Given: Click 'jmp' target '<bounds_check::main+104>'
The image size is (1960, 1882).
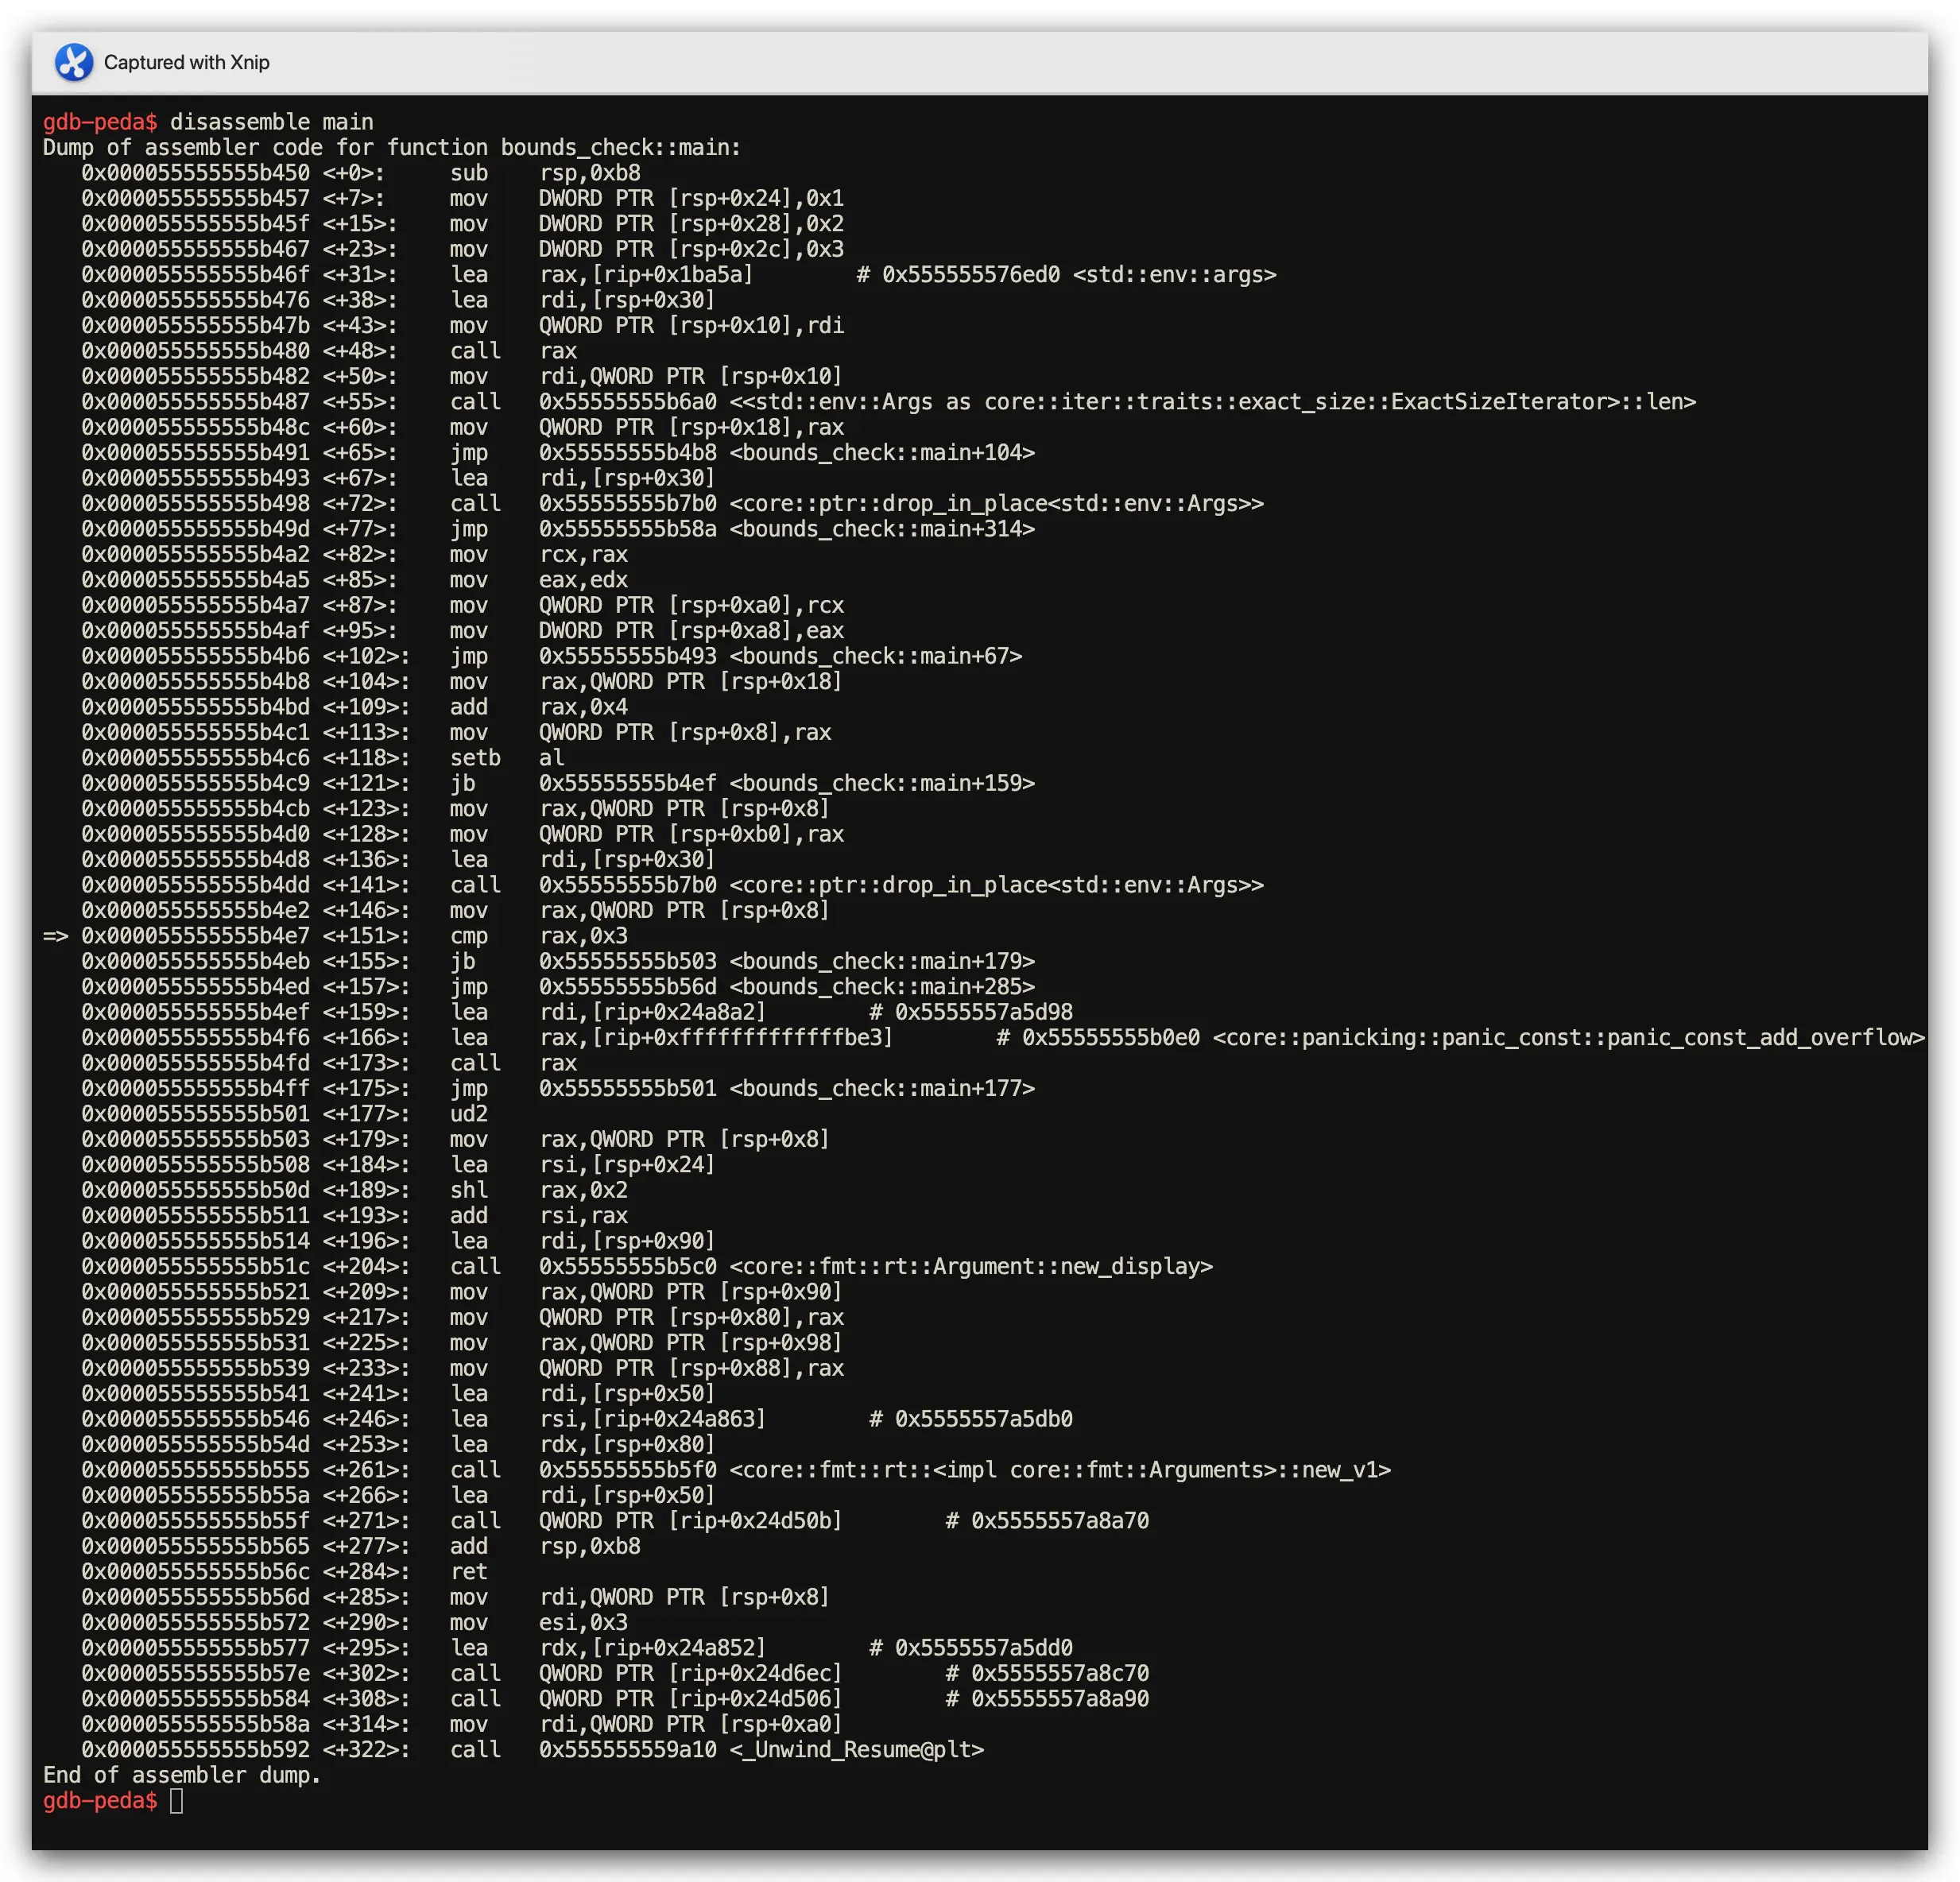Looking at the screenshot, I should pyautogui.click(x=882, y=453).
